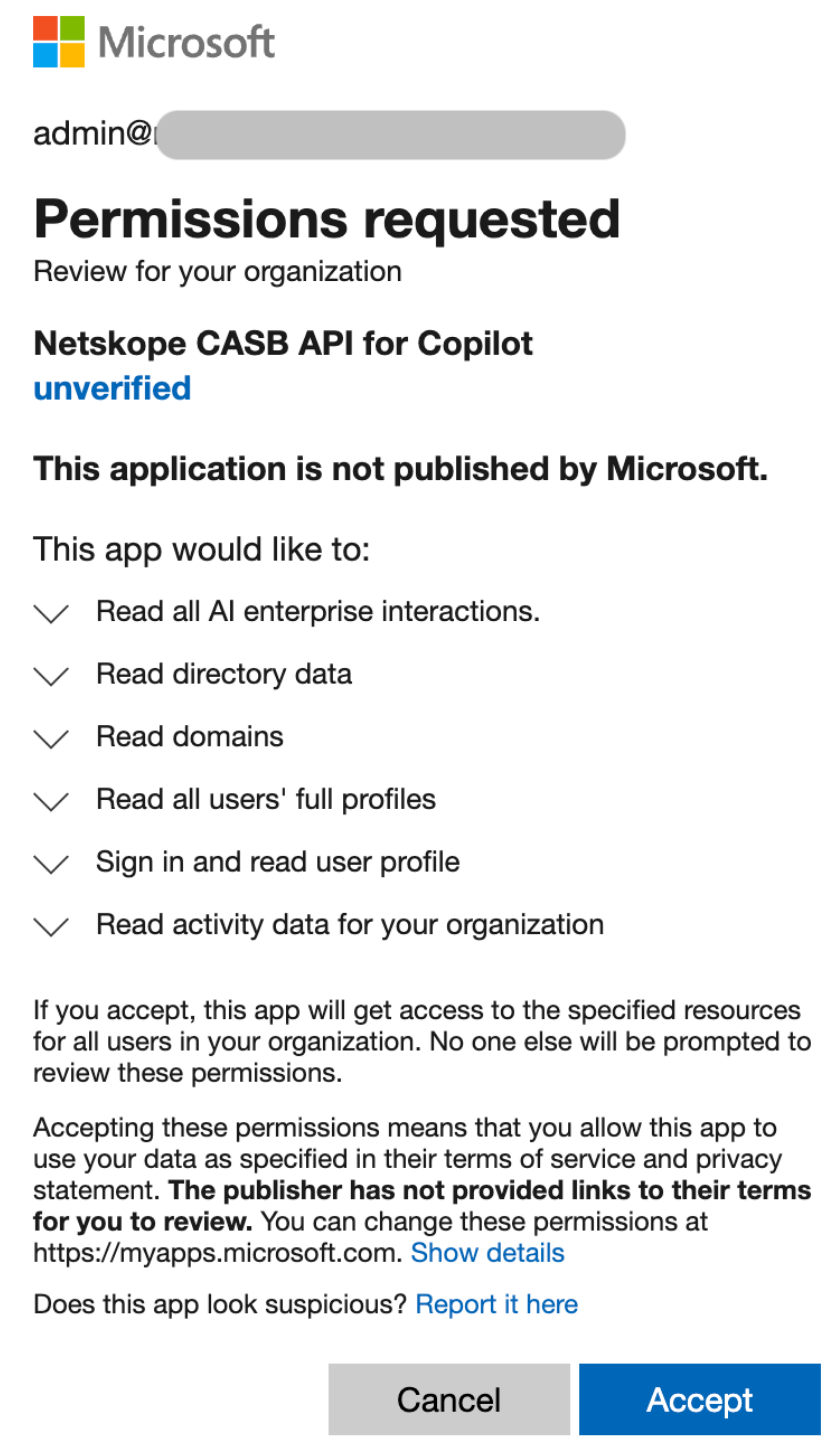Click the https://myapps.microsoft.com URL text

tap(217, 1253)
